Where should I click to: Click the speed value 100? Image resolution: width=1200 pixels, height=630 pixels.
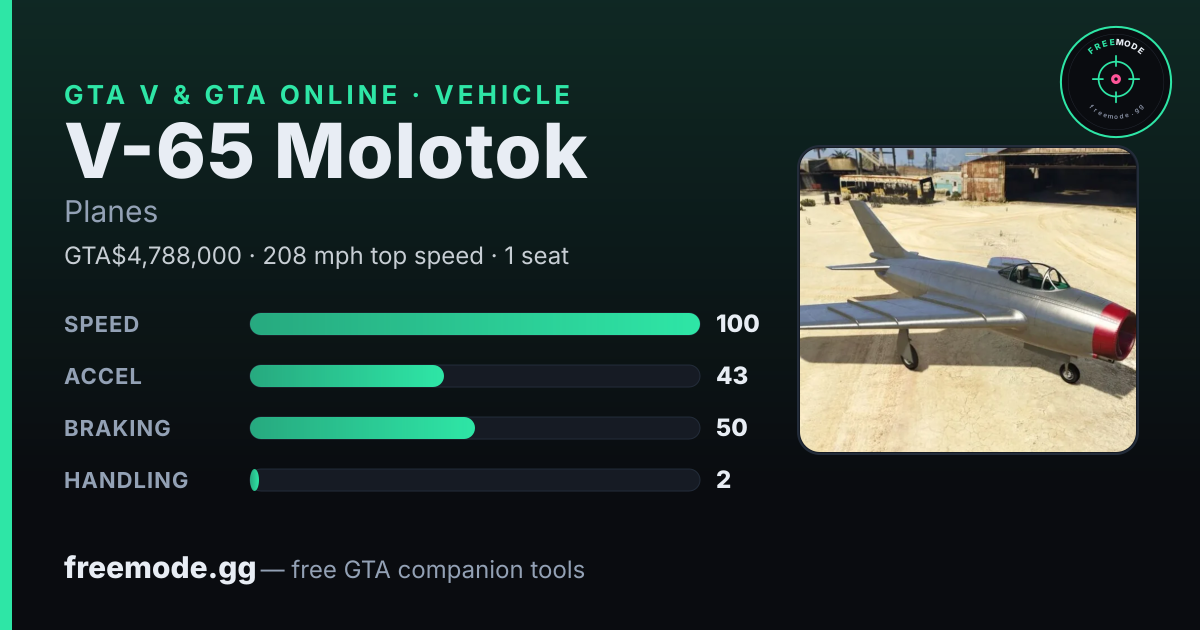(738, 324)
